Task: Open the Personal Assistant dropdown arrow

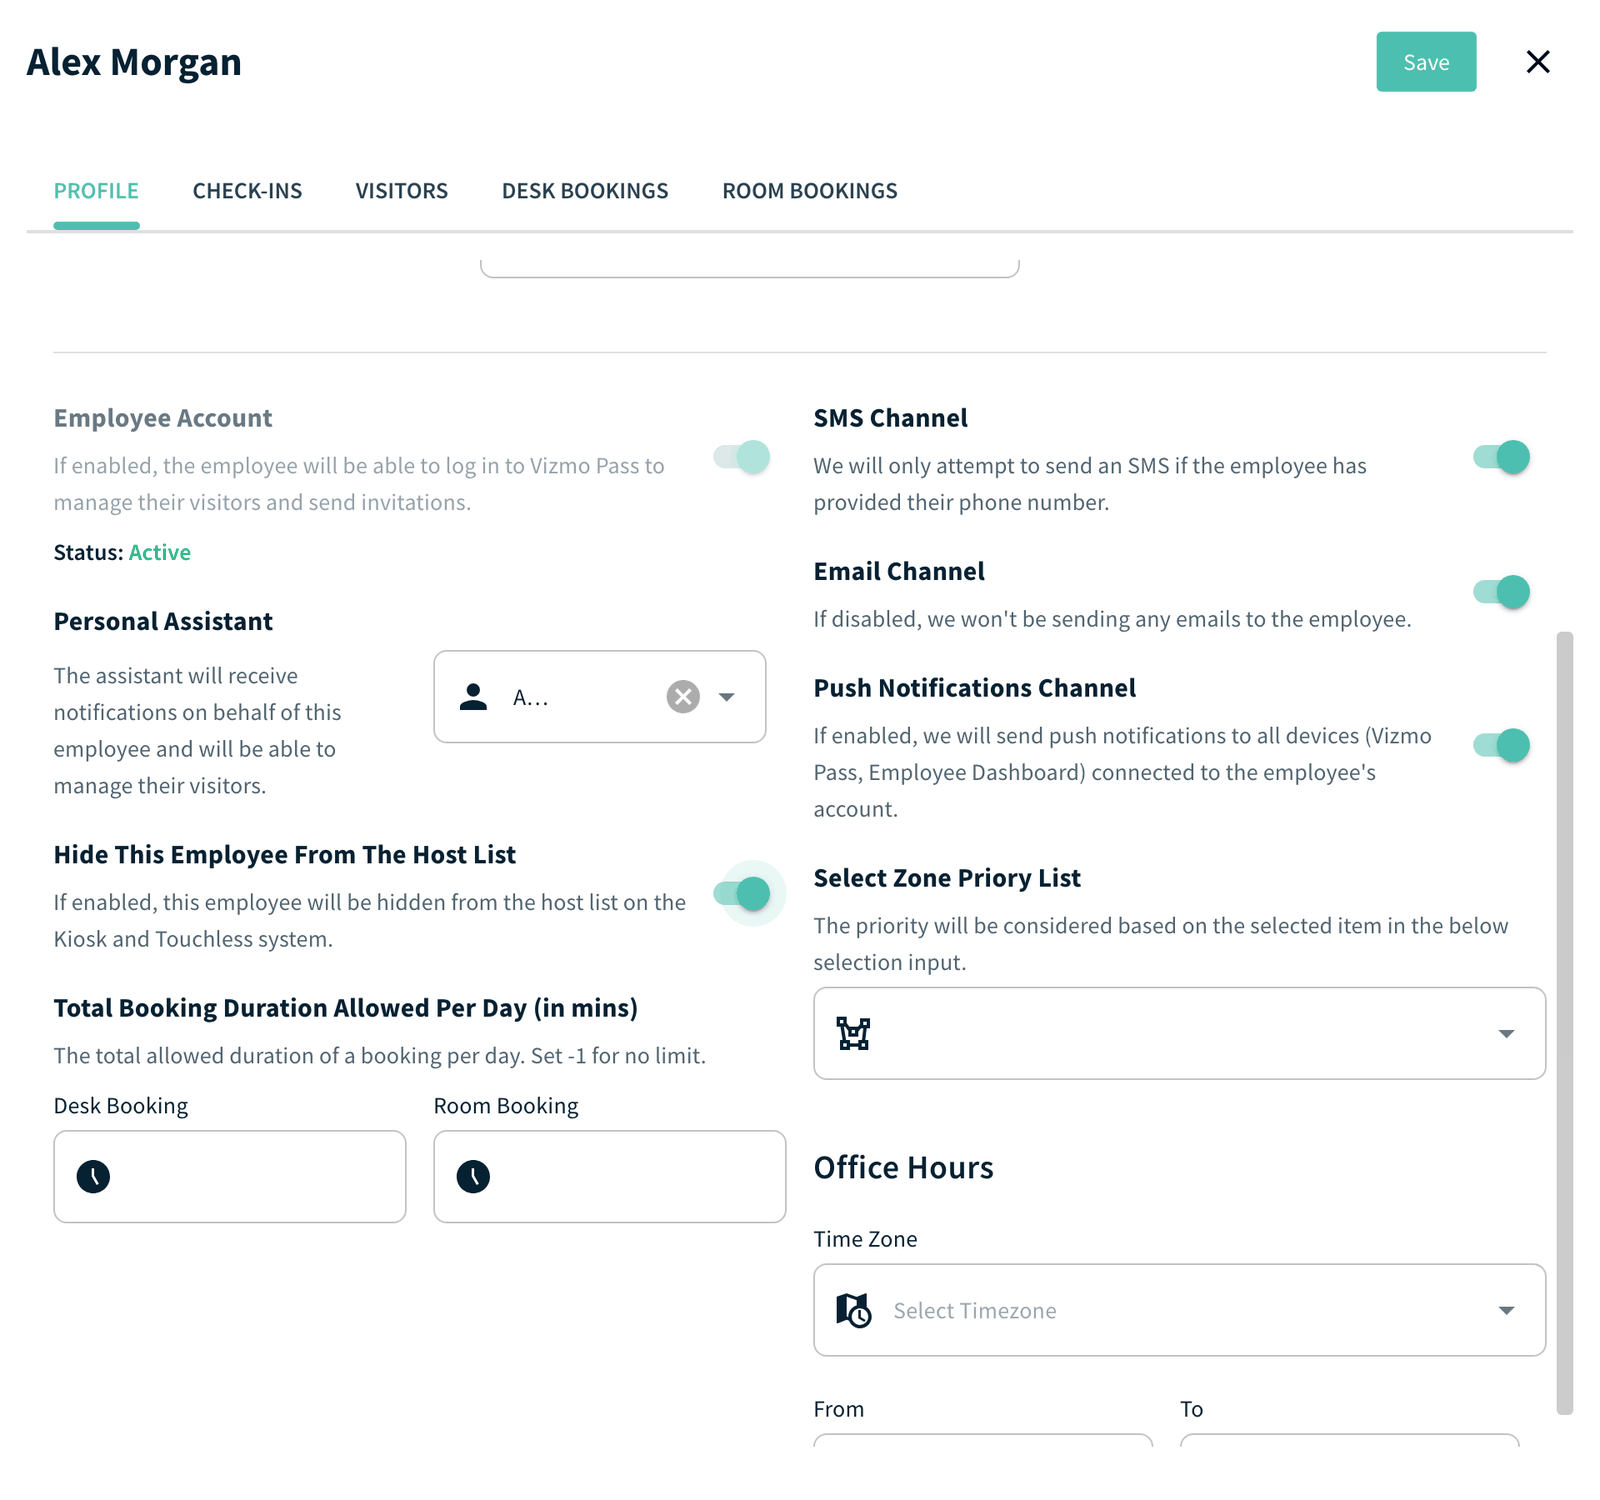Action: tap(727, 697)
